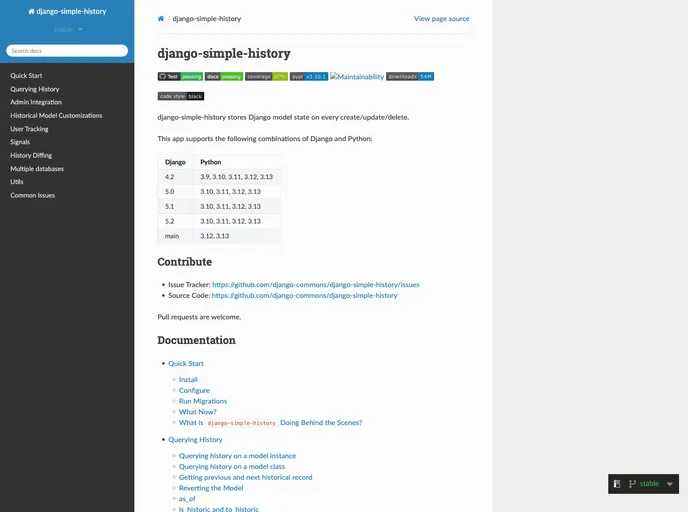This screenshot has width=688, height=512.
Task: Open Signals in the sidebar
Action: point(20,142)
